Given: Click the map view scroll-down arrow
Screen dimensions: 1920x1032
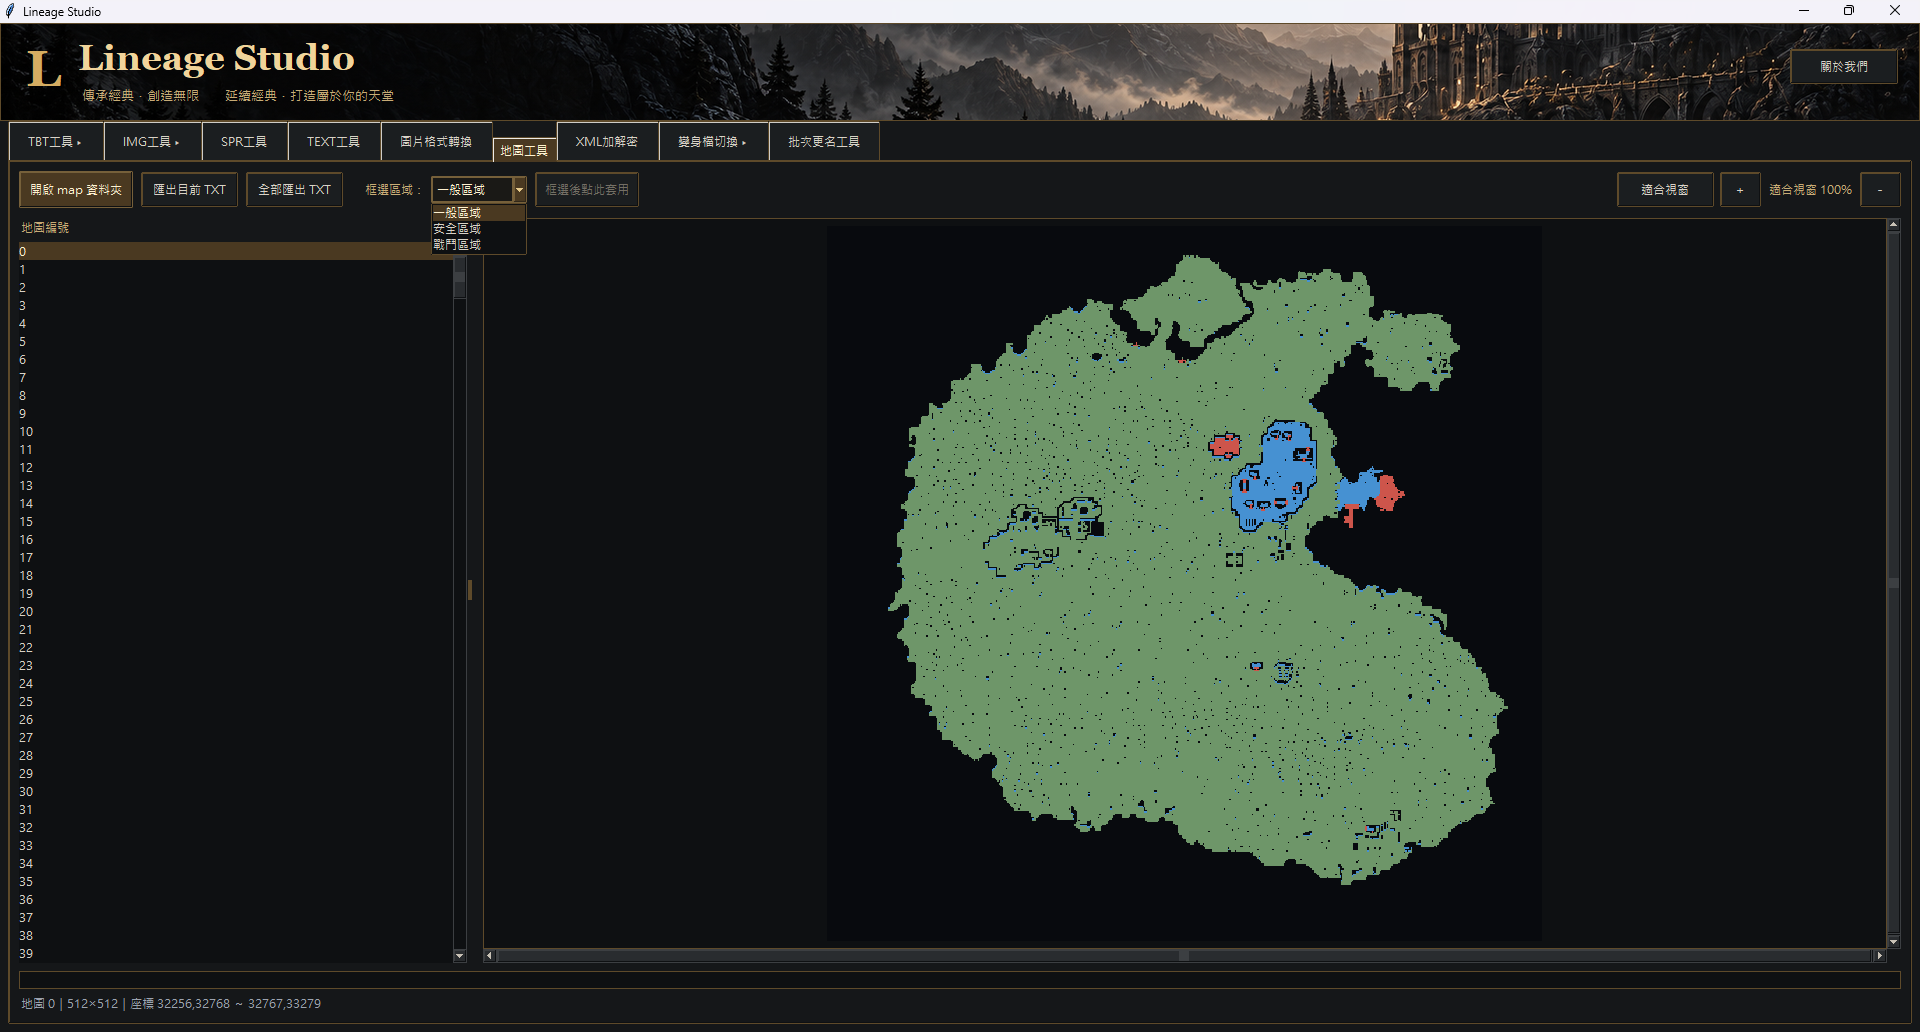Looking at the screenshot, I should tap(1893, 942).
